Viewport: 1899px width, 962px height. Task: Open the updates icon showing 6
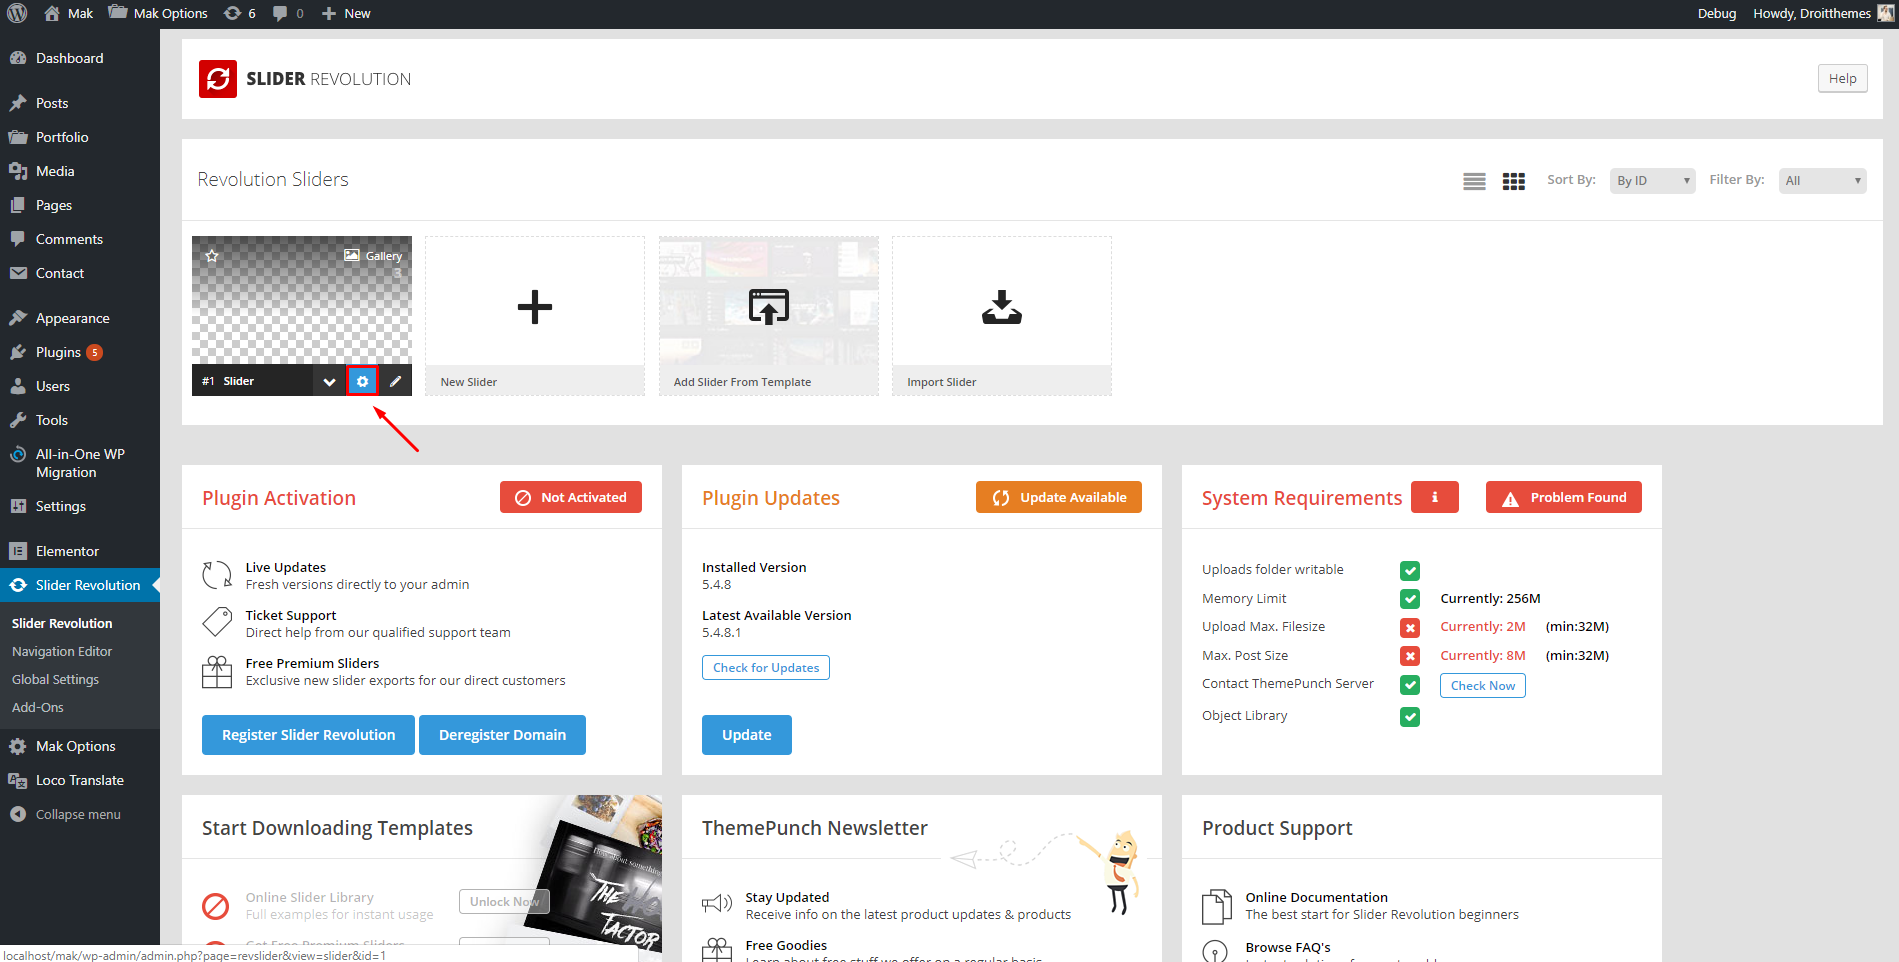tap(240, 13)
